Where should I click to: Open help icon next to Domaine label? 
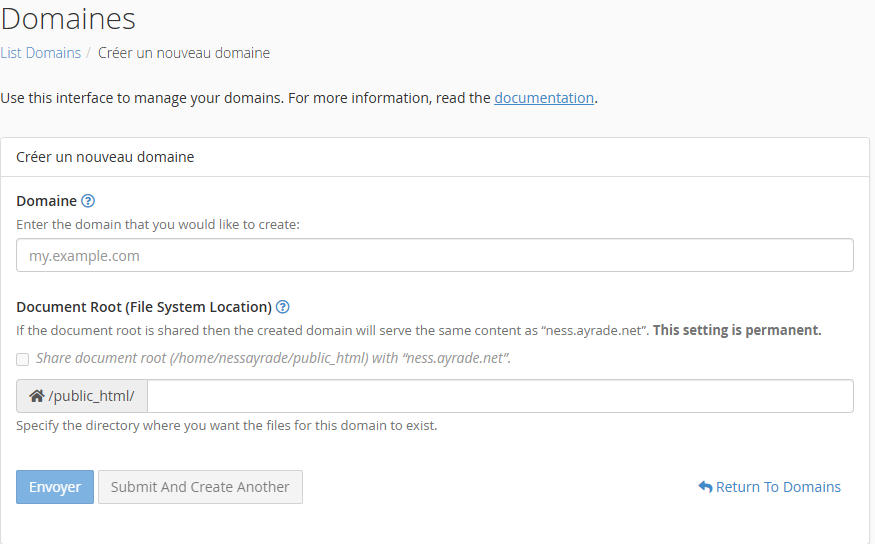[88, 201]
